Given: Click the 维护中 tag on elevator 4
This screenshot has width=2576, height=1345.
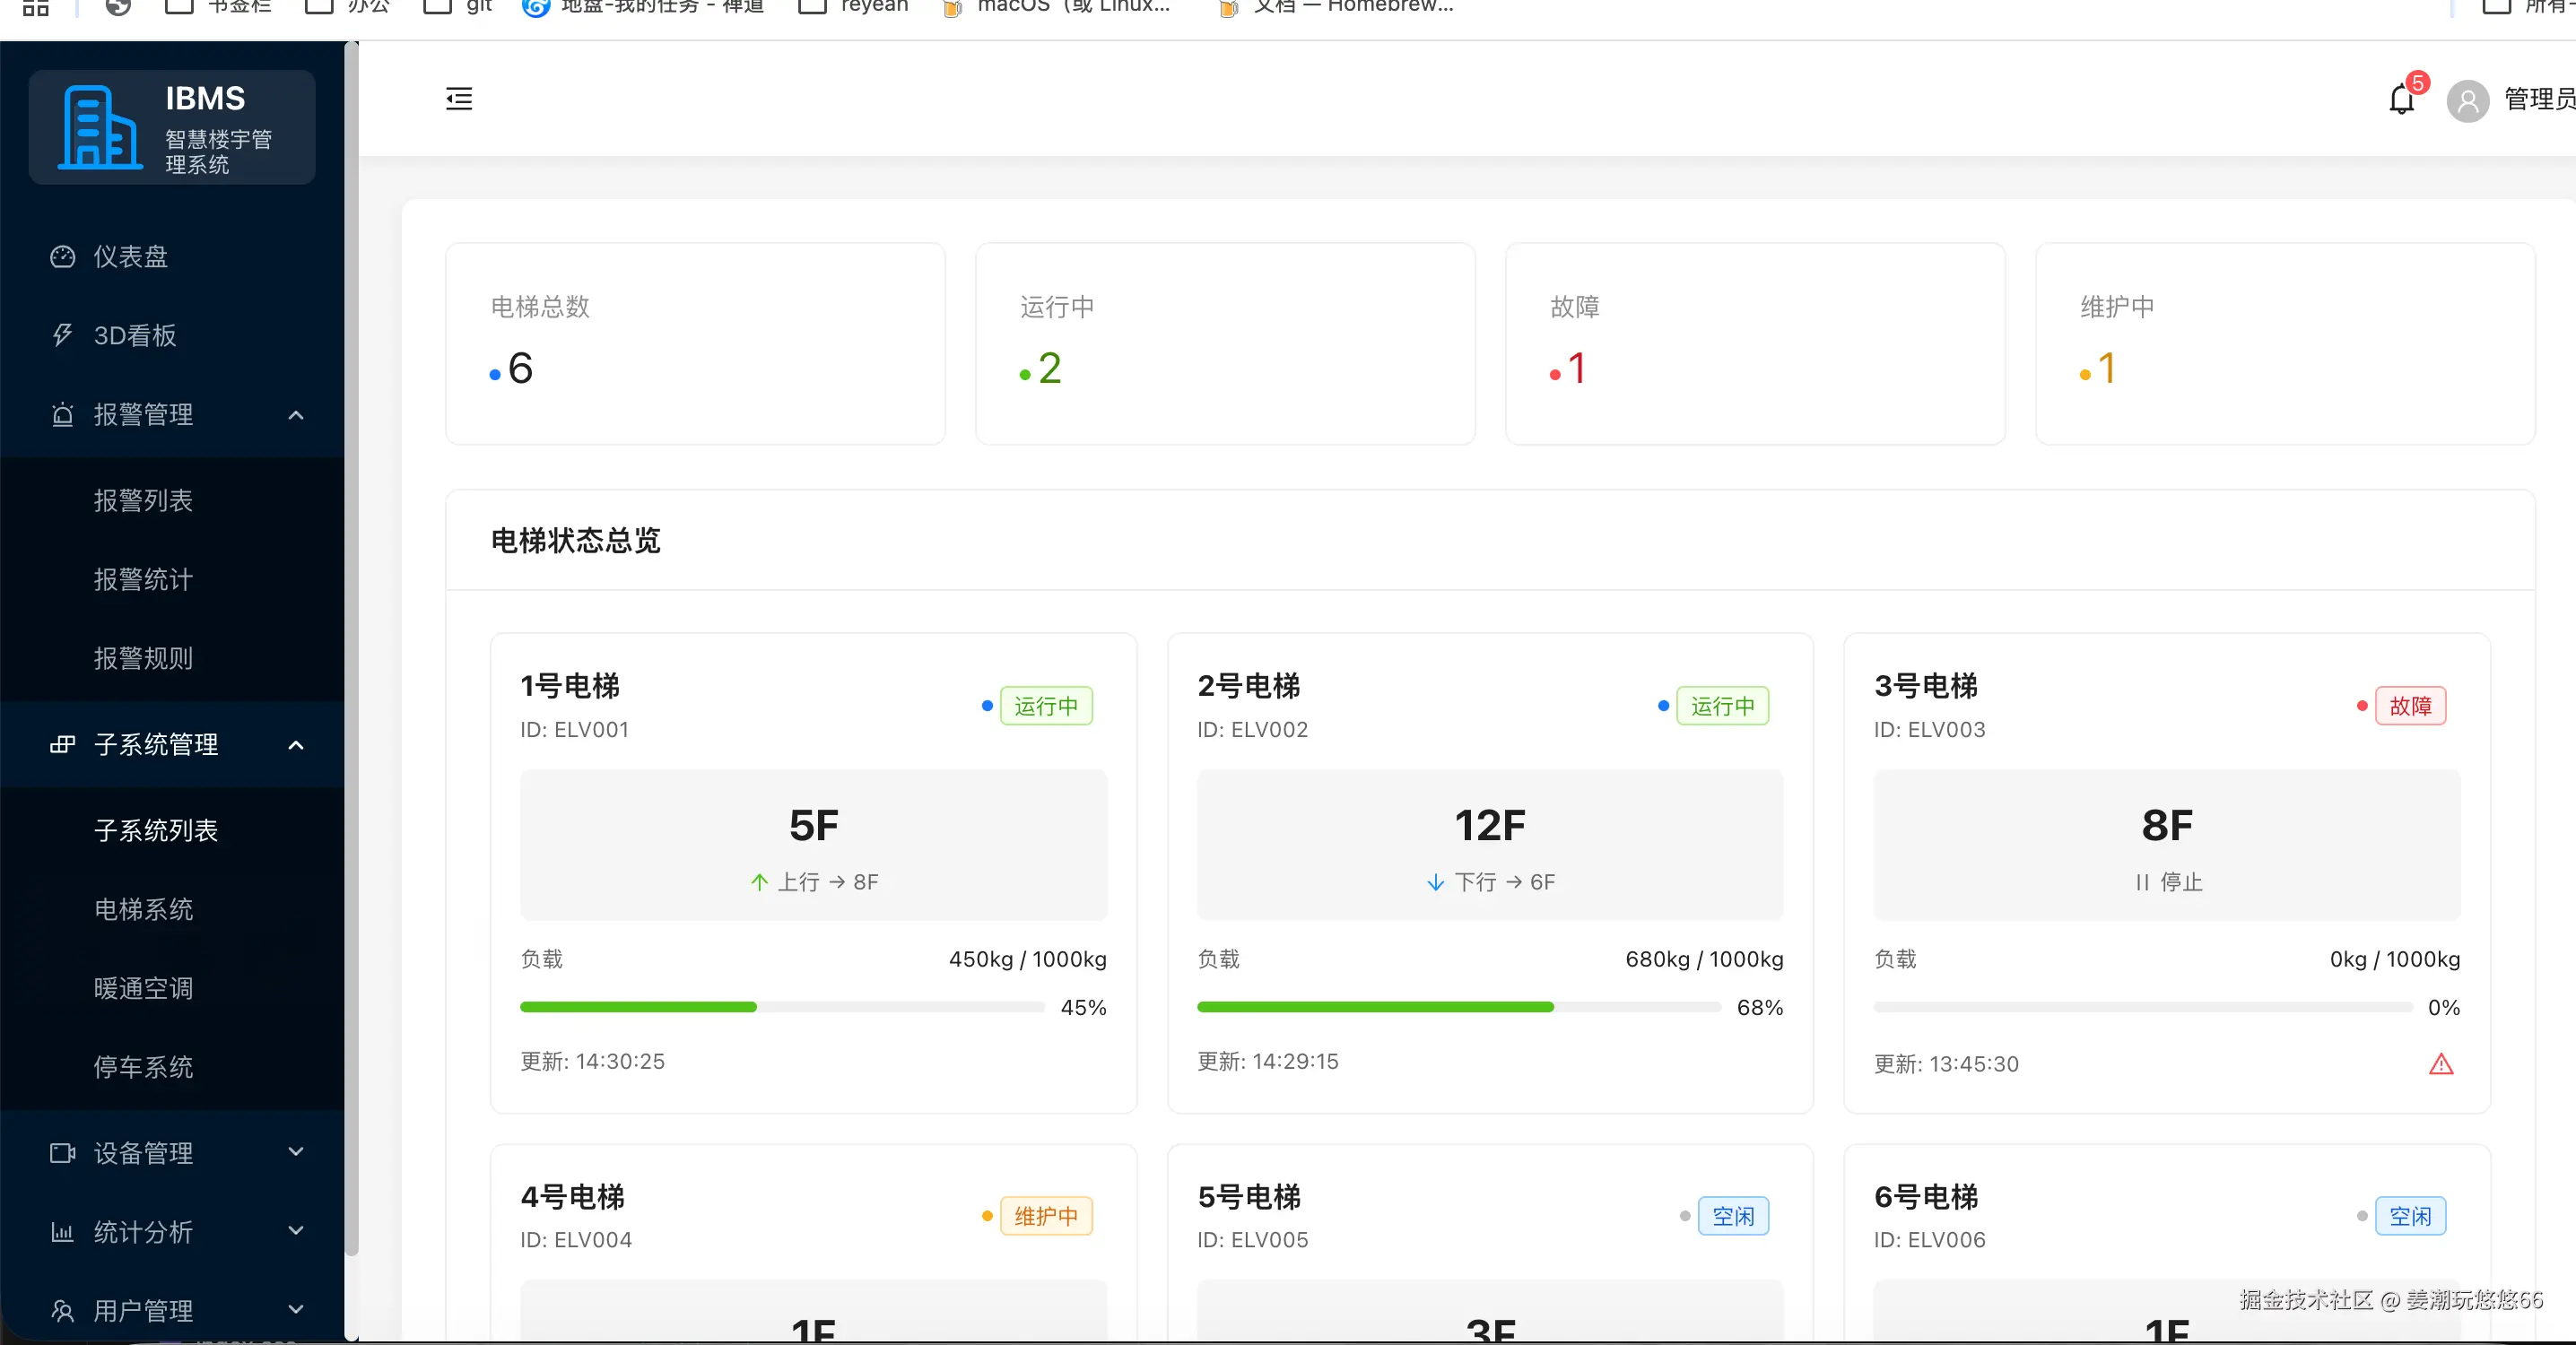Looking at the screenshot, I should (x=1046, y=1216).
